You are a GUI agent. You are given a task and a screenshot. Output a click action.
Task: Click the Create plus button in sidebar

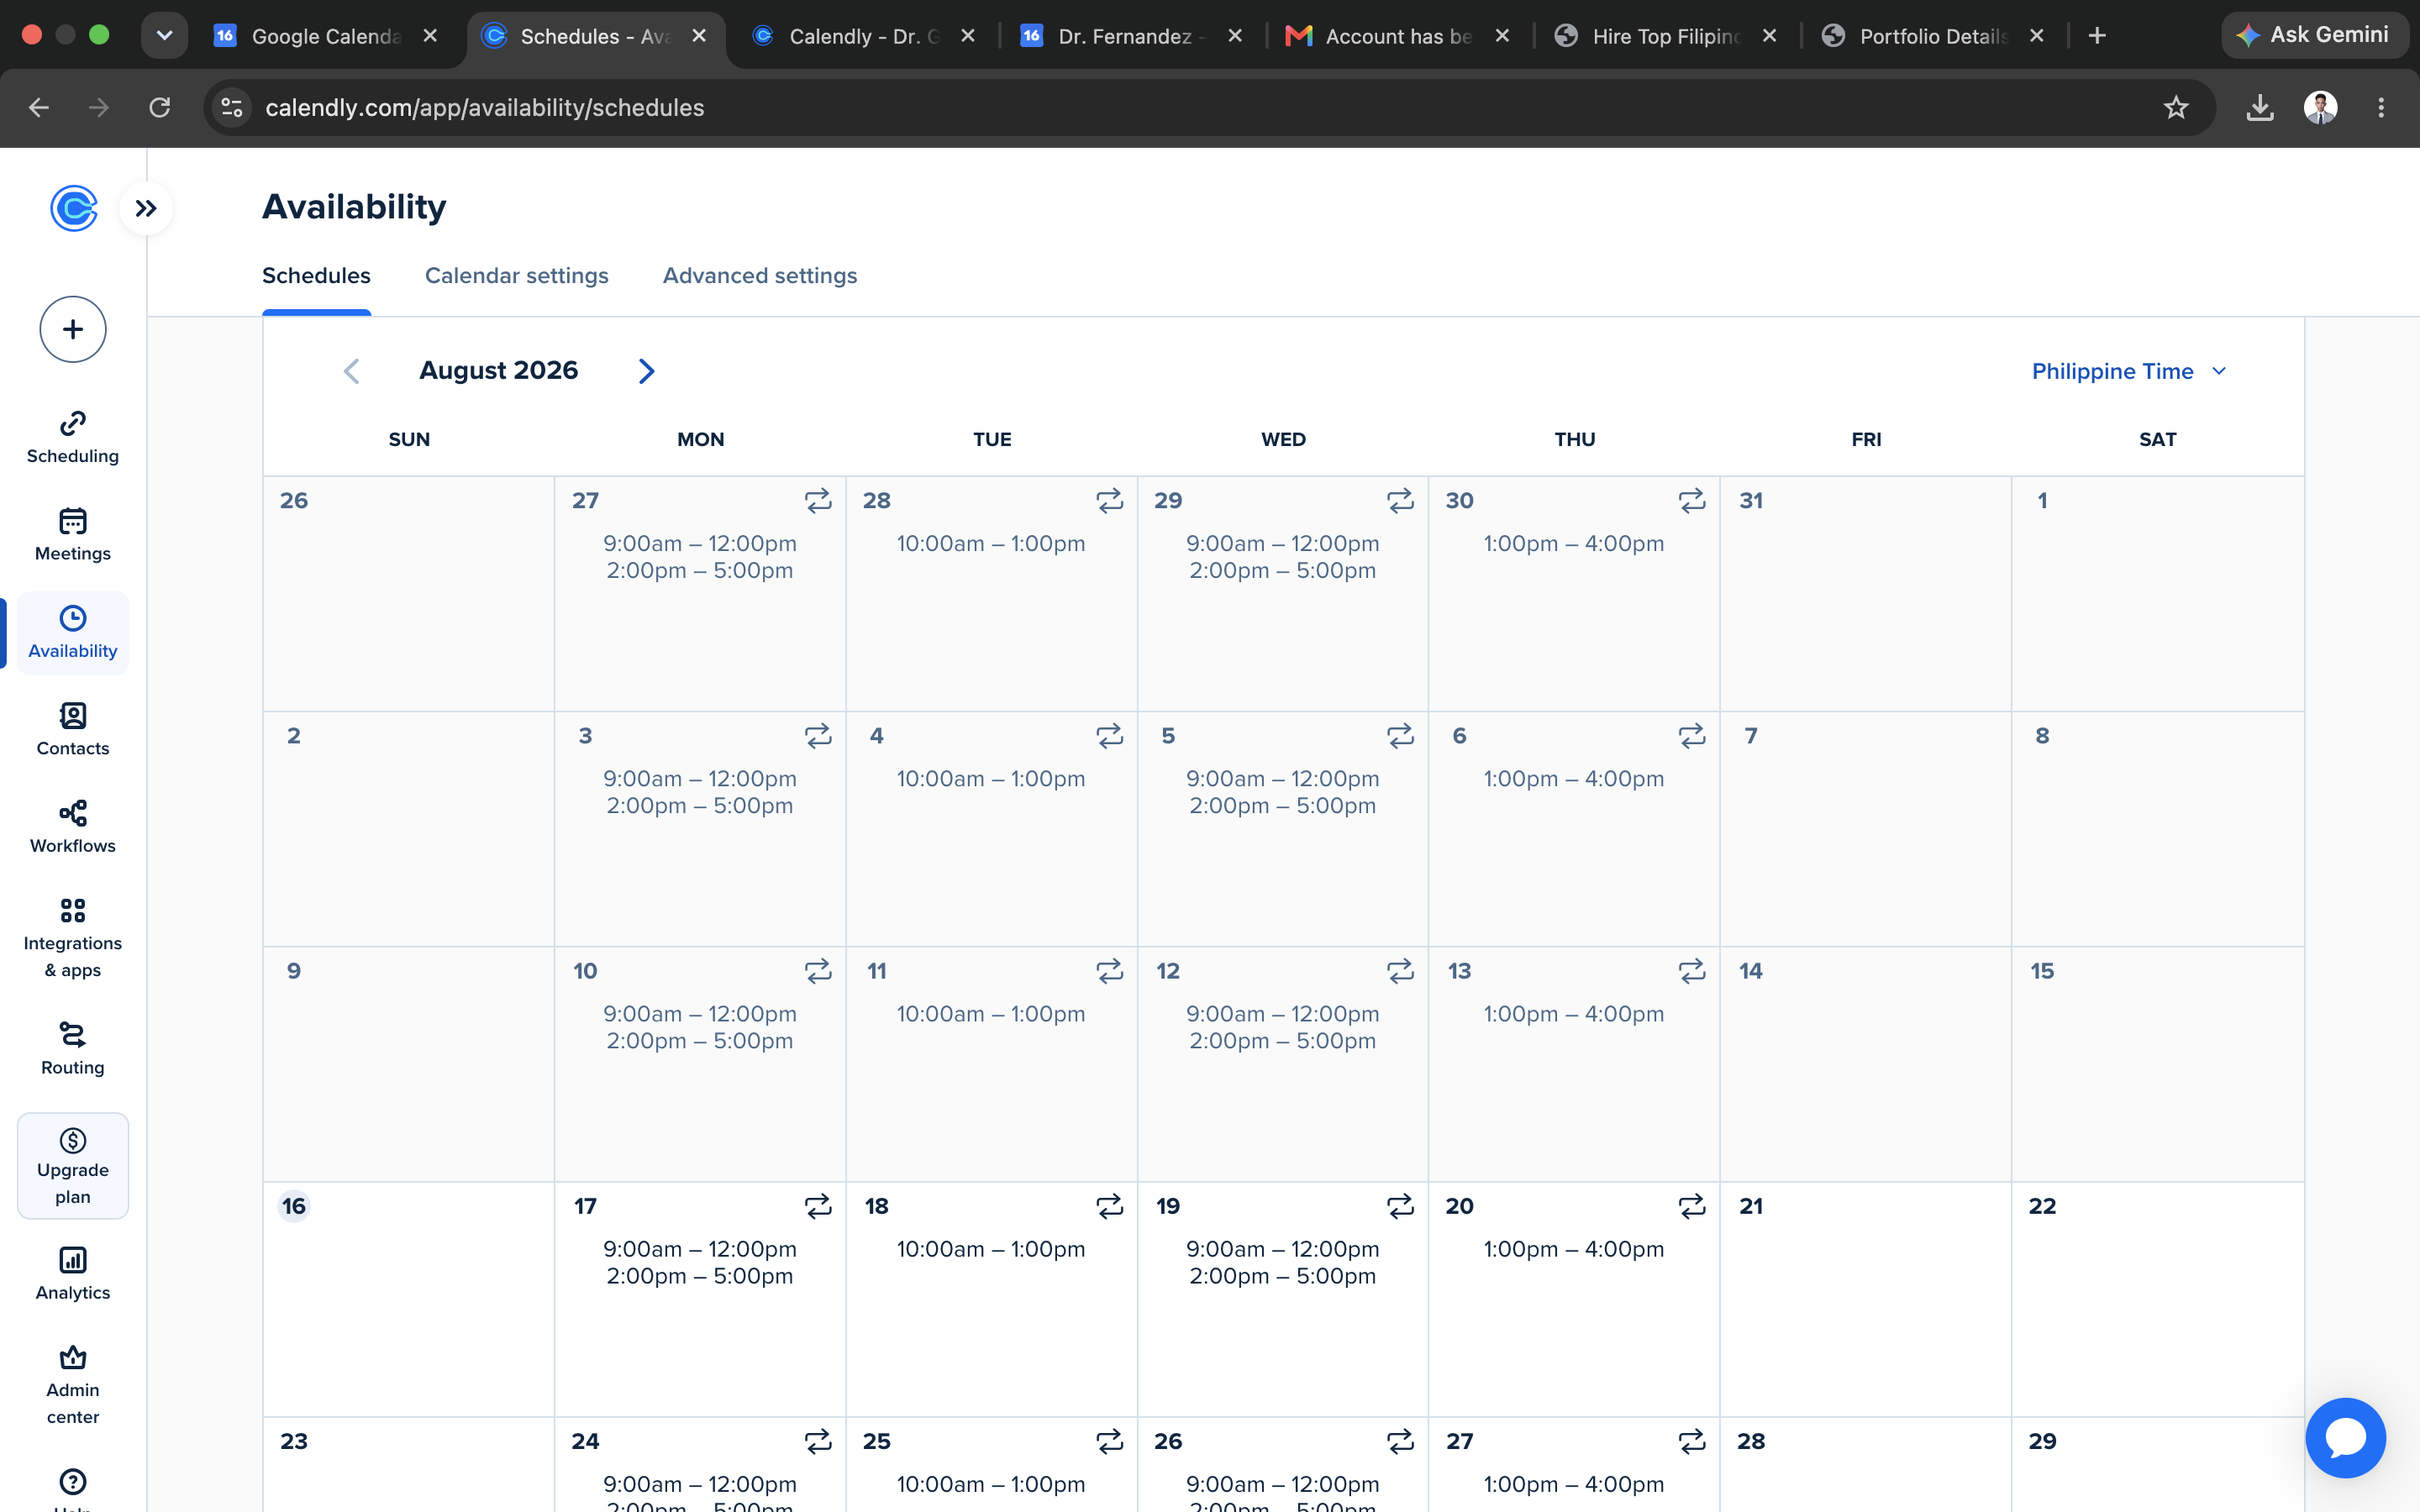[73, 329]
